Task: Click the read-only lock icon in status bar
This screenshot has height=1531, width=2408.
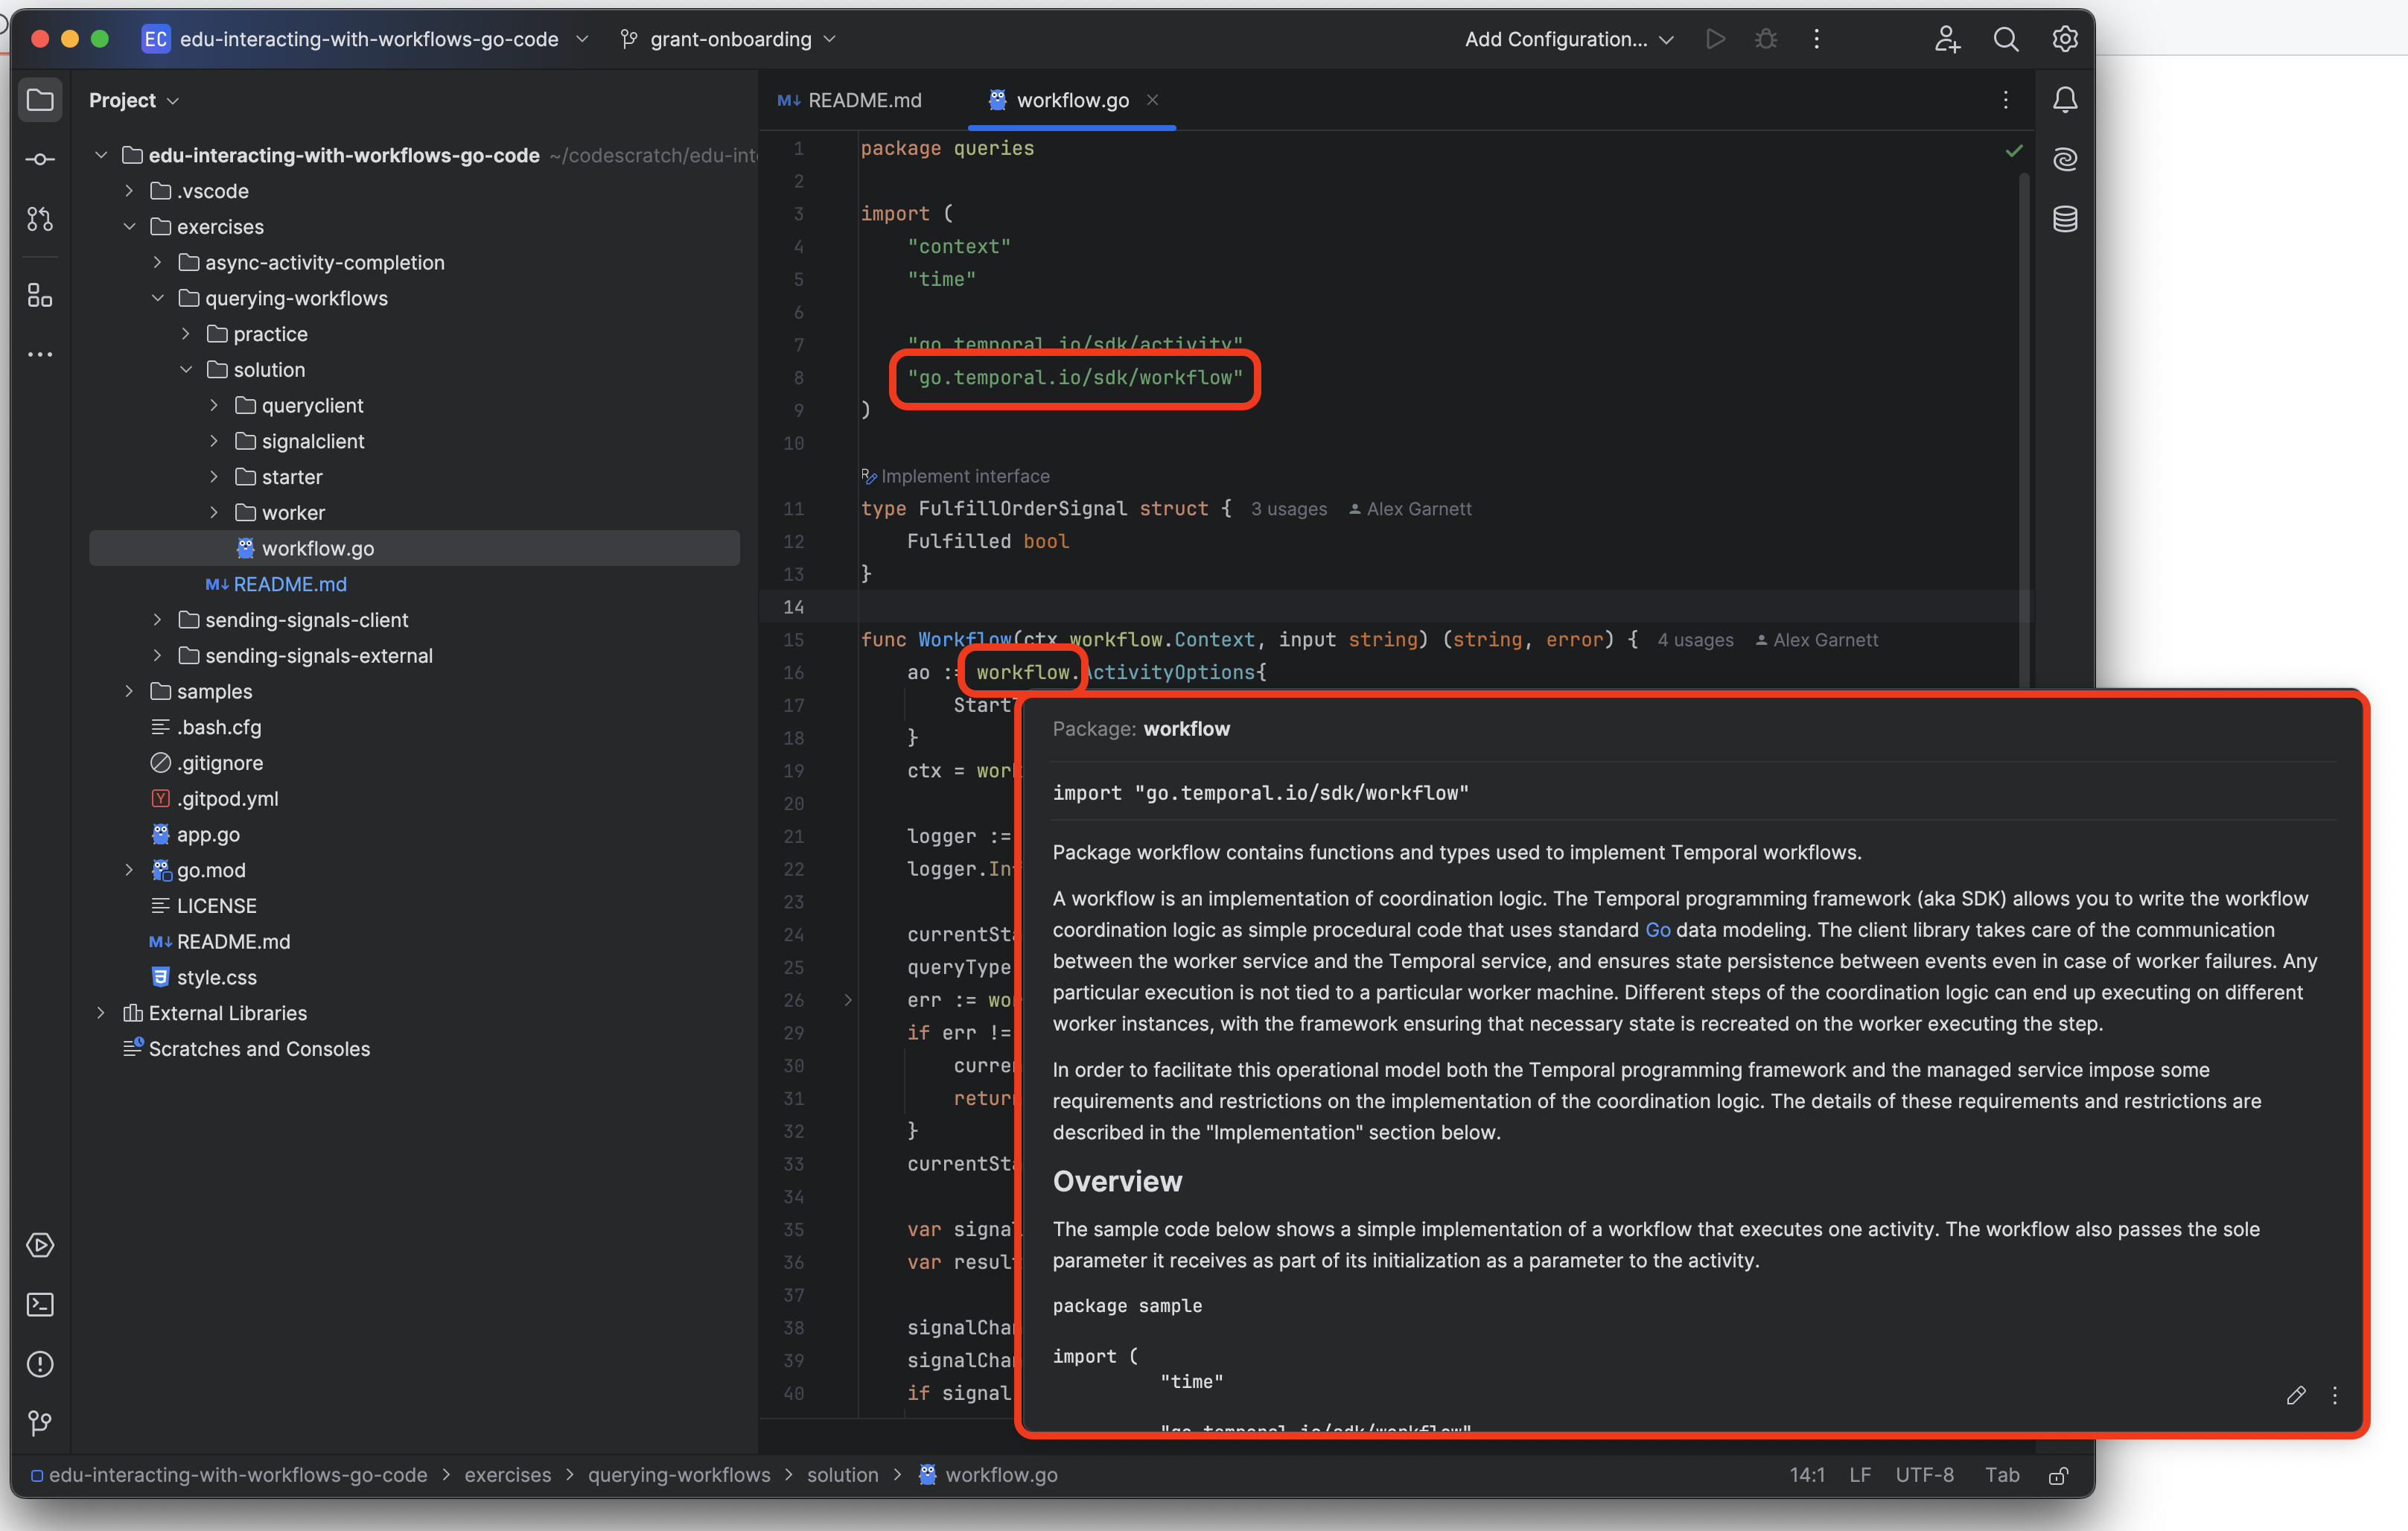Action: tap(2058, 1476)
